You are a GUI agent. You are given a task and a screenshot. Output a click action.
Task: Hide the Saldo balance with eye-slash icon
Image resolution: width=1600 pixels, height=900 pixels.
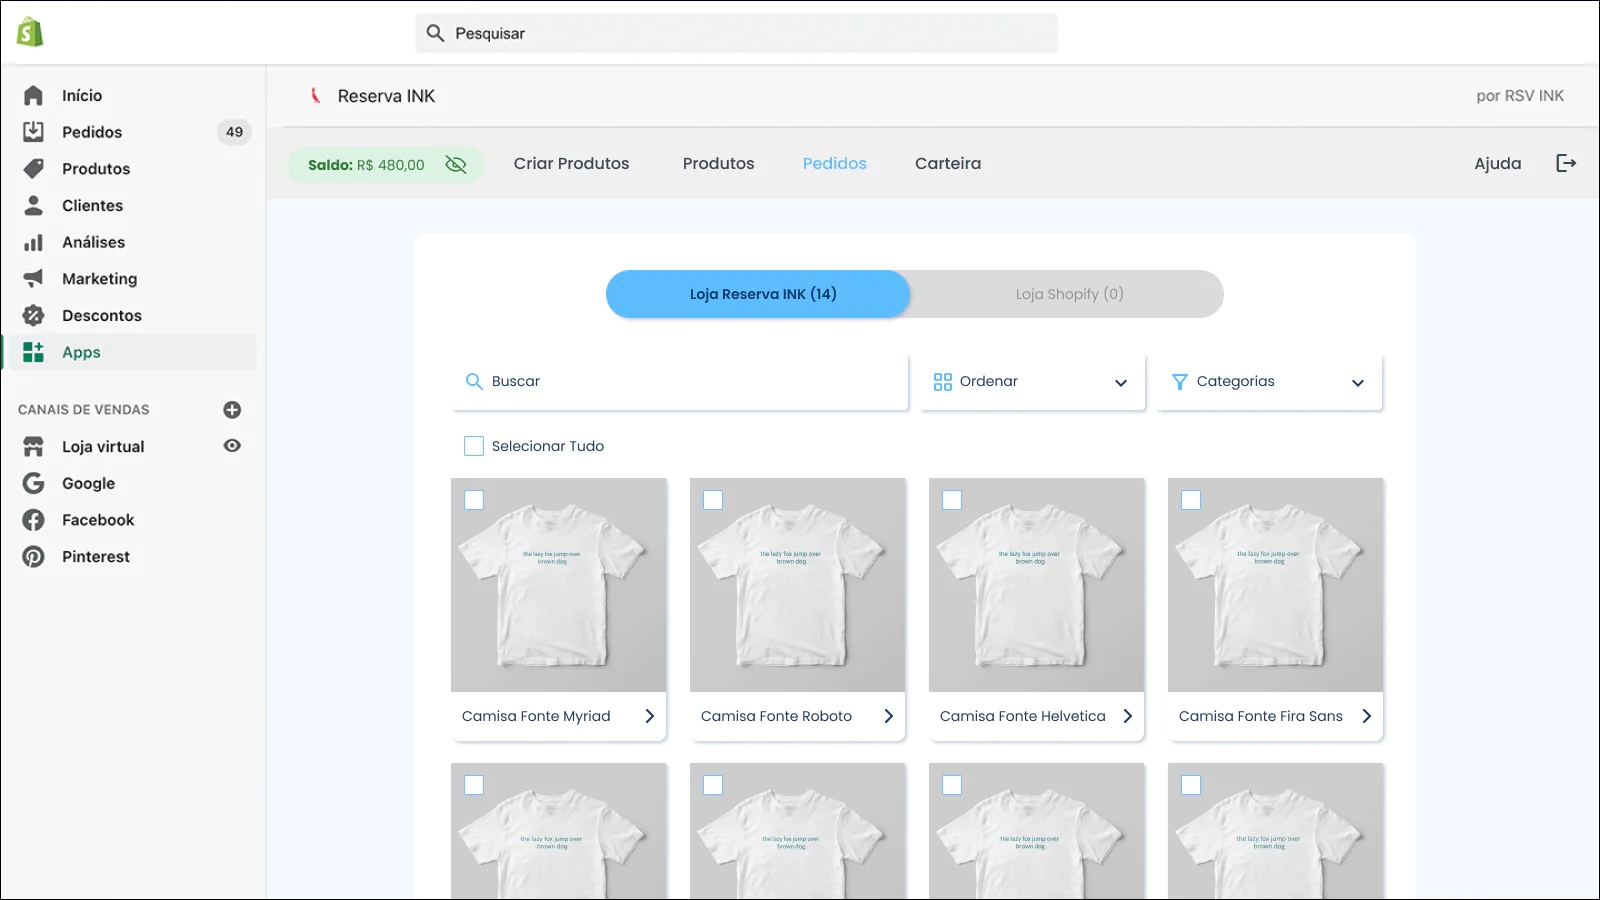pyautogui.click(x=456, y=164)
